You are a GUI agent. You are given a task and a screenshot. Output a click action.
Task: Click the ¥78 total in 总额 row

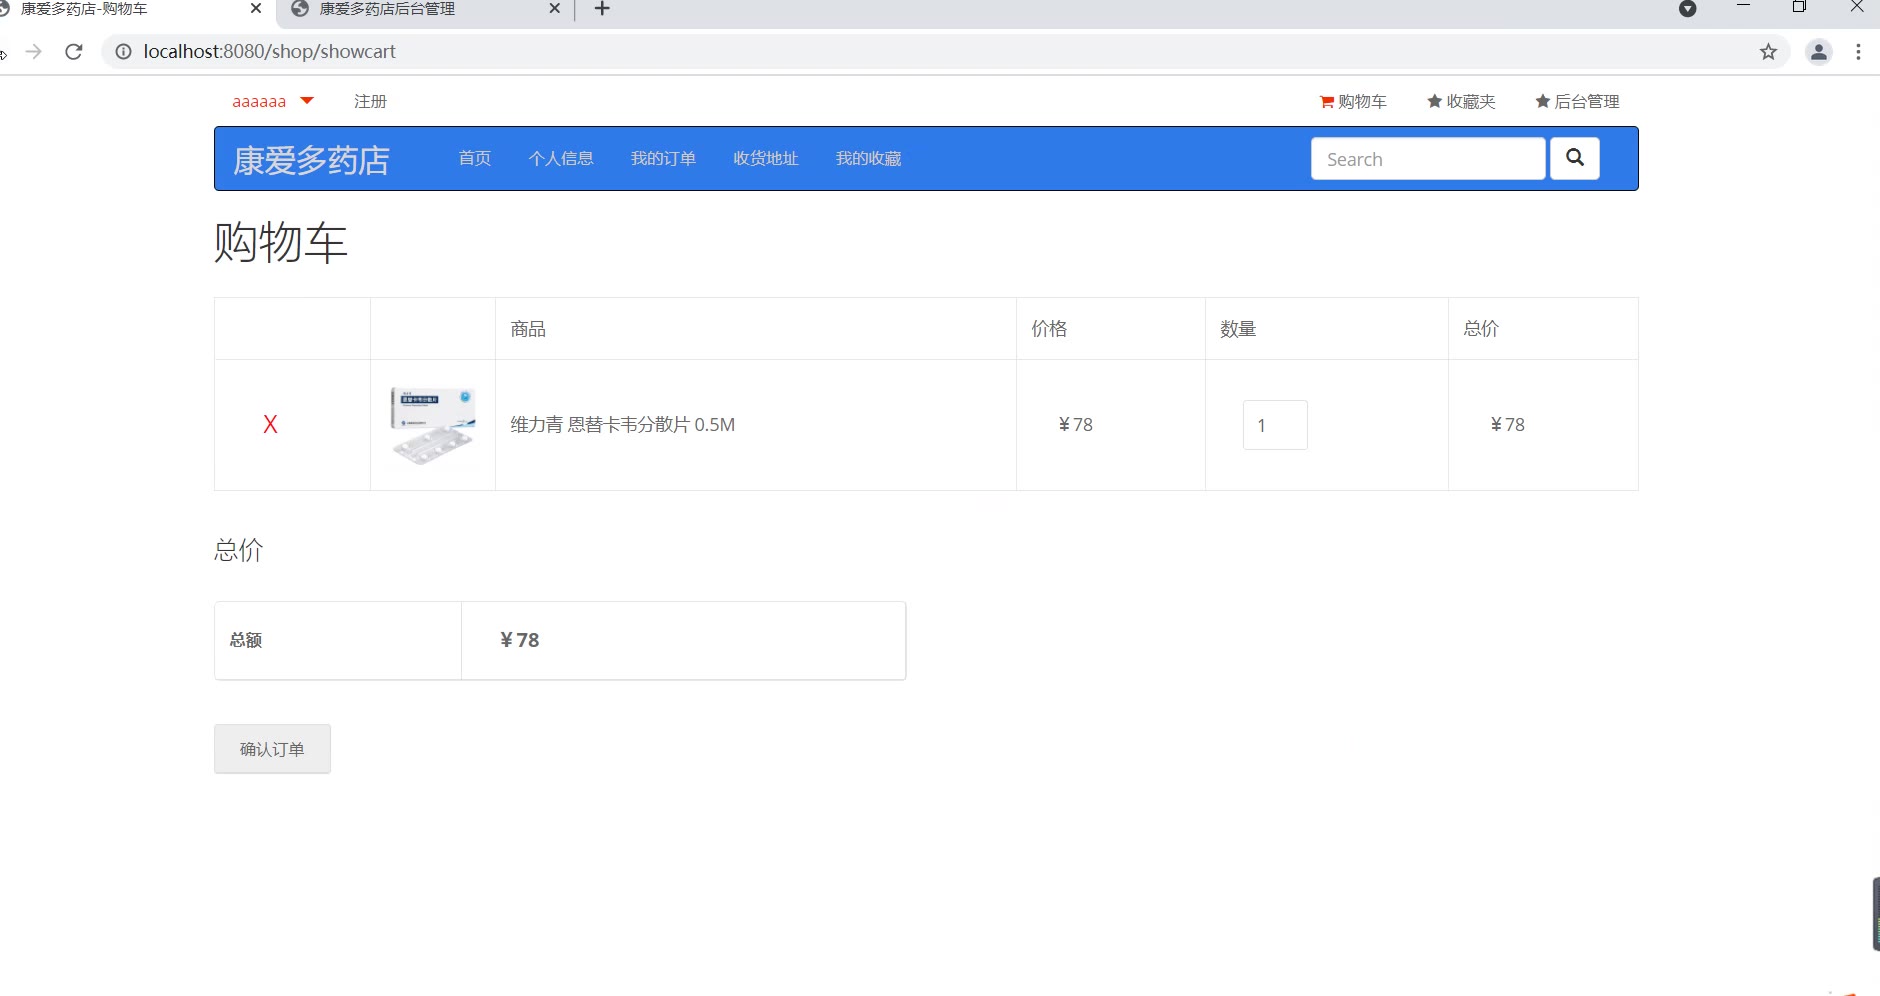tap(520, 640)
